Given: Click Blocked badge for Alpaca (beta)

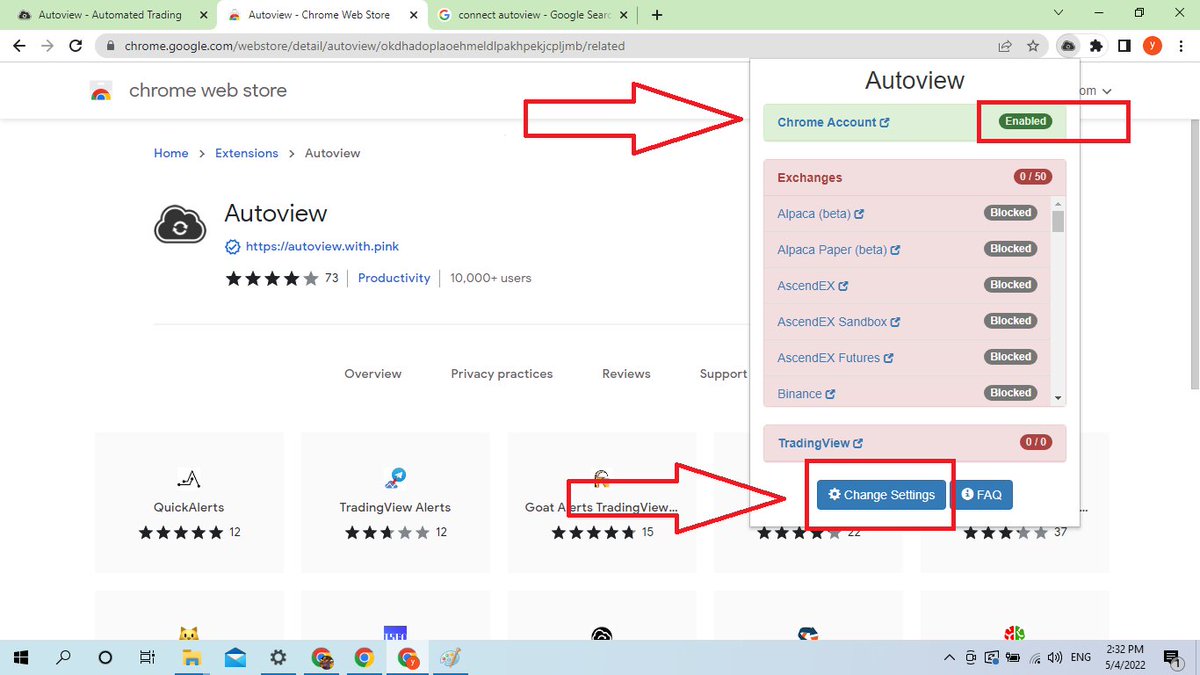Looking at the screenshot, I should click(1011, 213).
